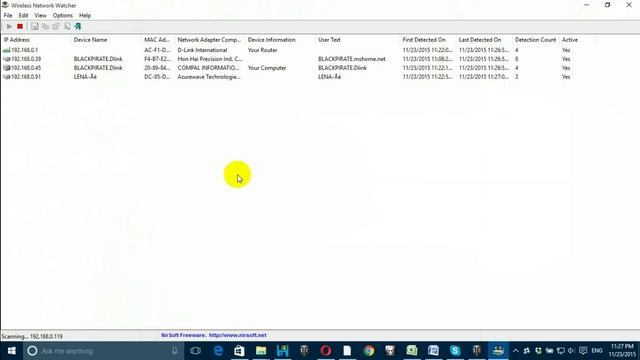
Task: Select the 192.168.0.1 router row
Action: [299, 50]
